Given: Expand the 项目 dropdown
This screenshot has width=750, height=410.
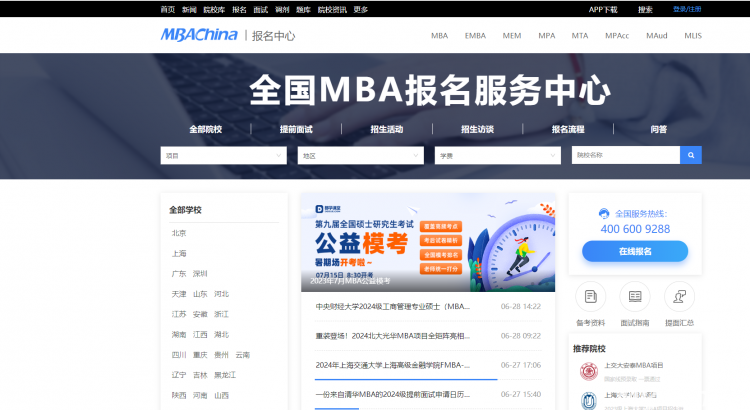Looking at the screenshot, I should click(223, 155).
